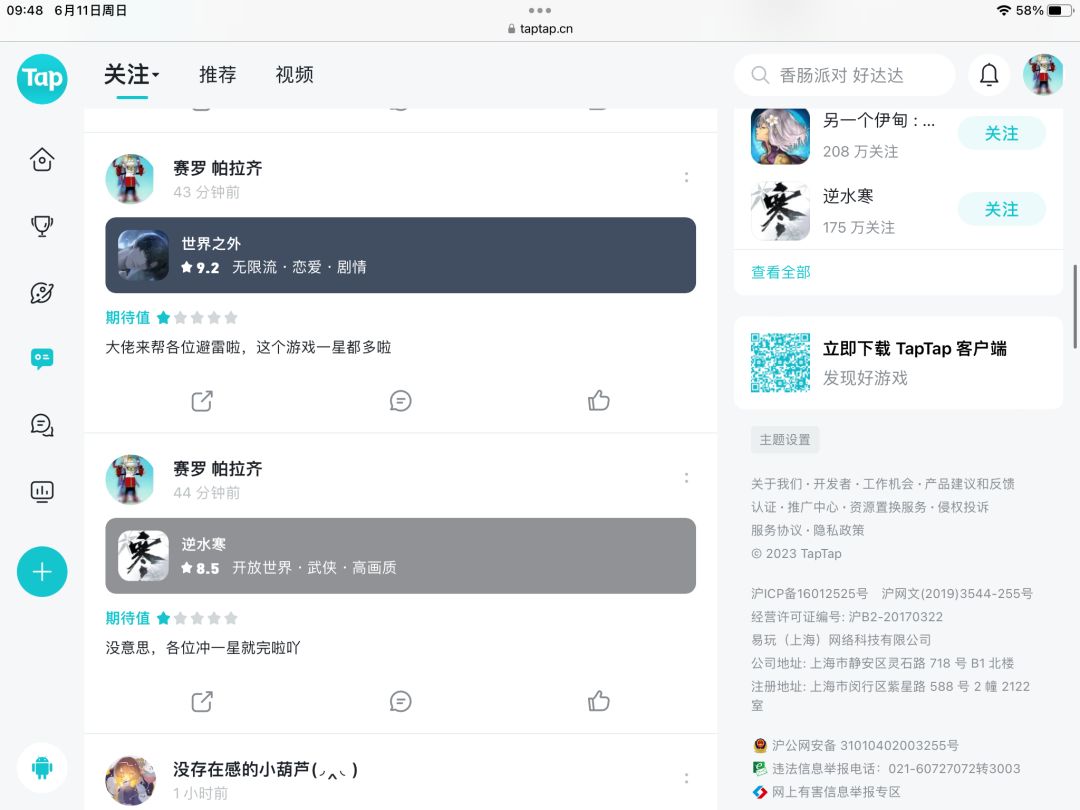Open more options for 没存在感的小葫芦 post

pyautogui.click(x=686, y=778)
